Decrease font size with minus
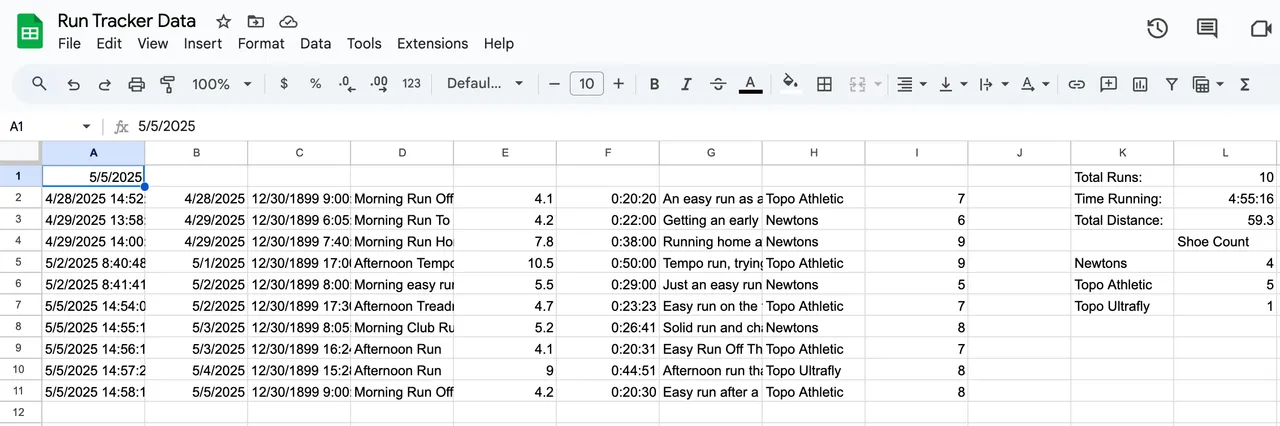The width and height of the screenshot is (1280, 426). (554, 84)
